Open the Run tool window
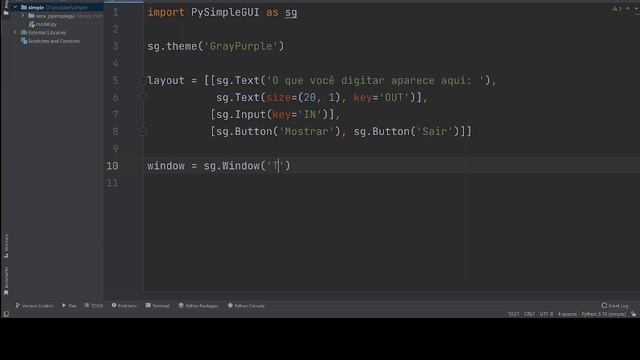 click(x=69, y=306)
